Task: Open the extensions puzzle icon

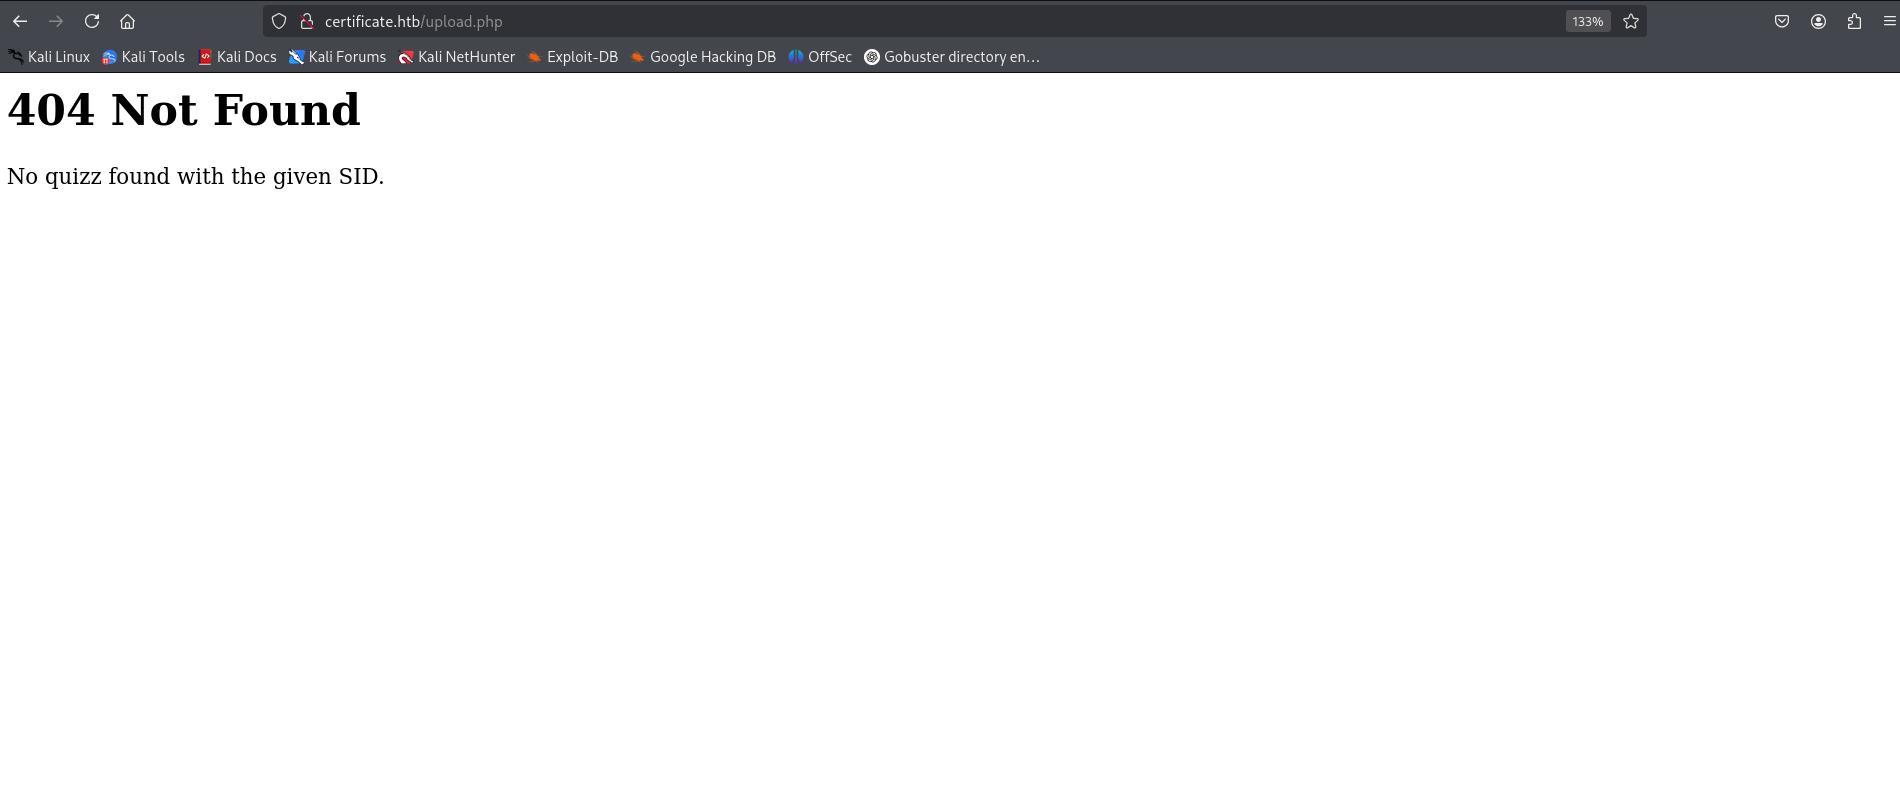Action: [1854, 21]
